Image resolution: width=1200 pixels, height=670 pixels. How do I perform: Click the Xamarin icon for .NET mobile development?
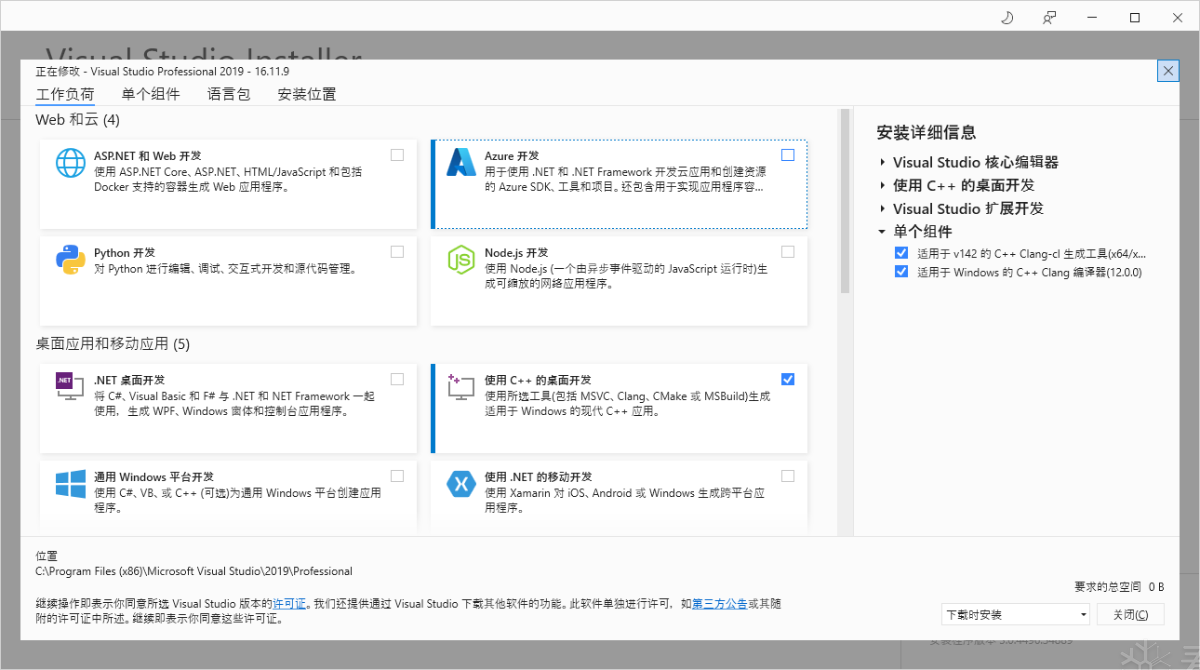(x=461, y=484)
